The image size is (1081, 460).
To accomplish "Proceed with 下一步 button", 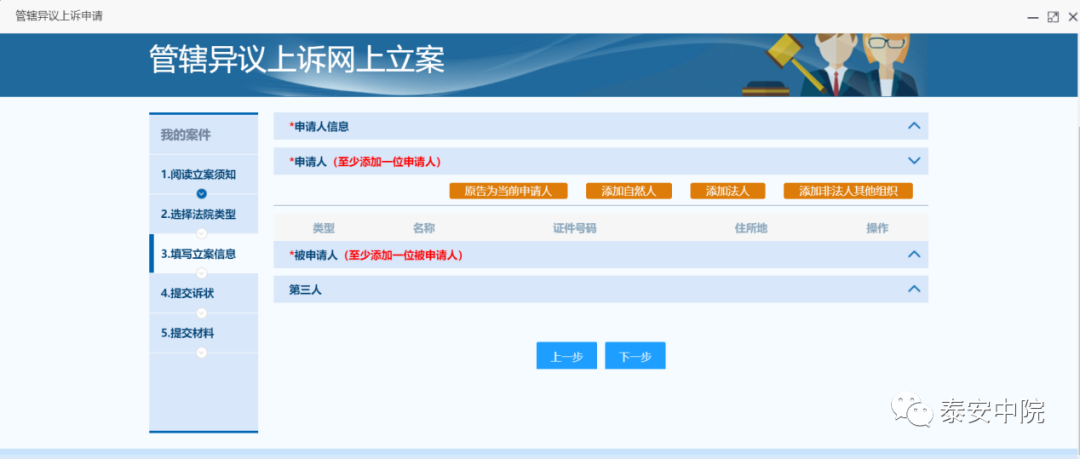I will [635, 356].
